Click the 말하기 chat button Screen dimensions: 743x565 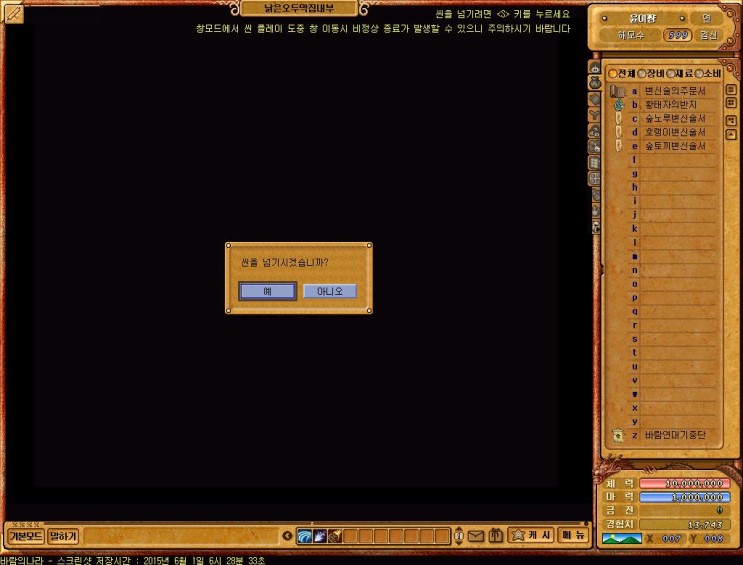coord(63,536)
